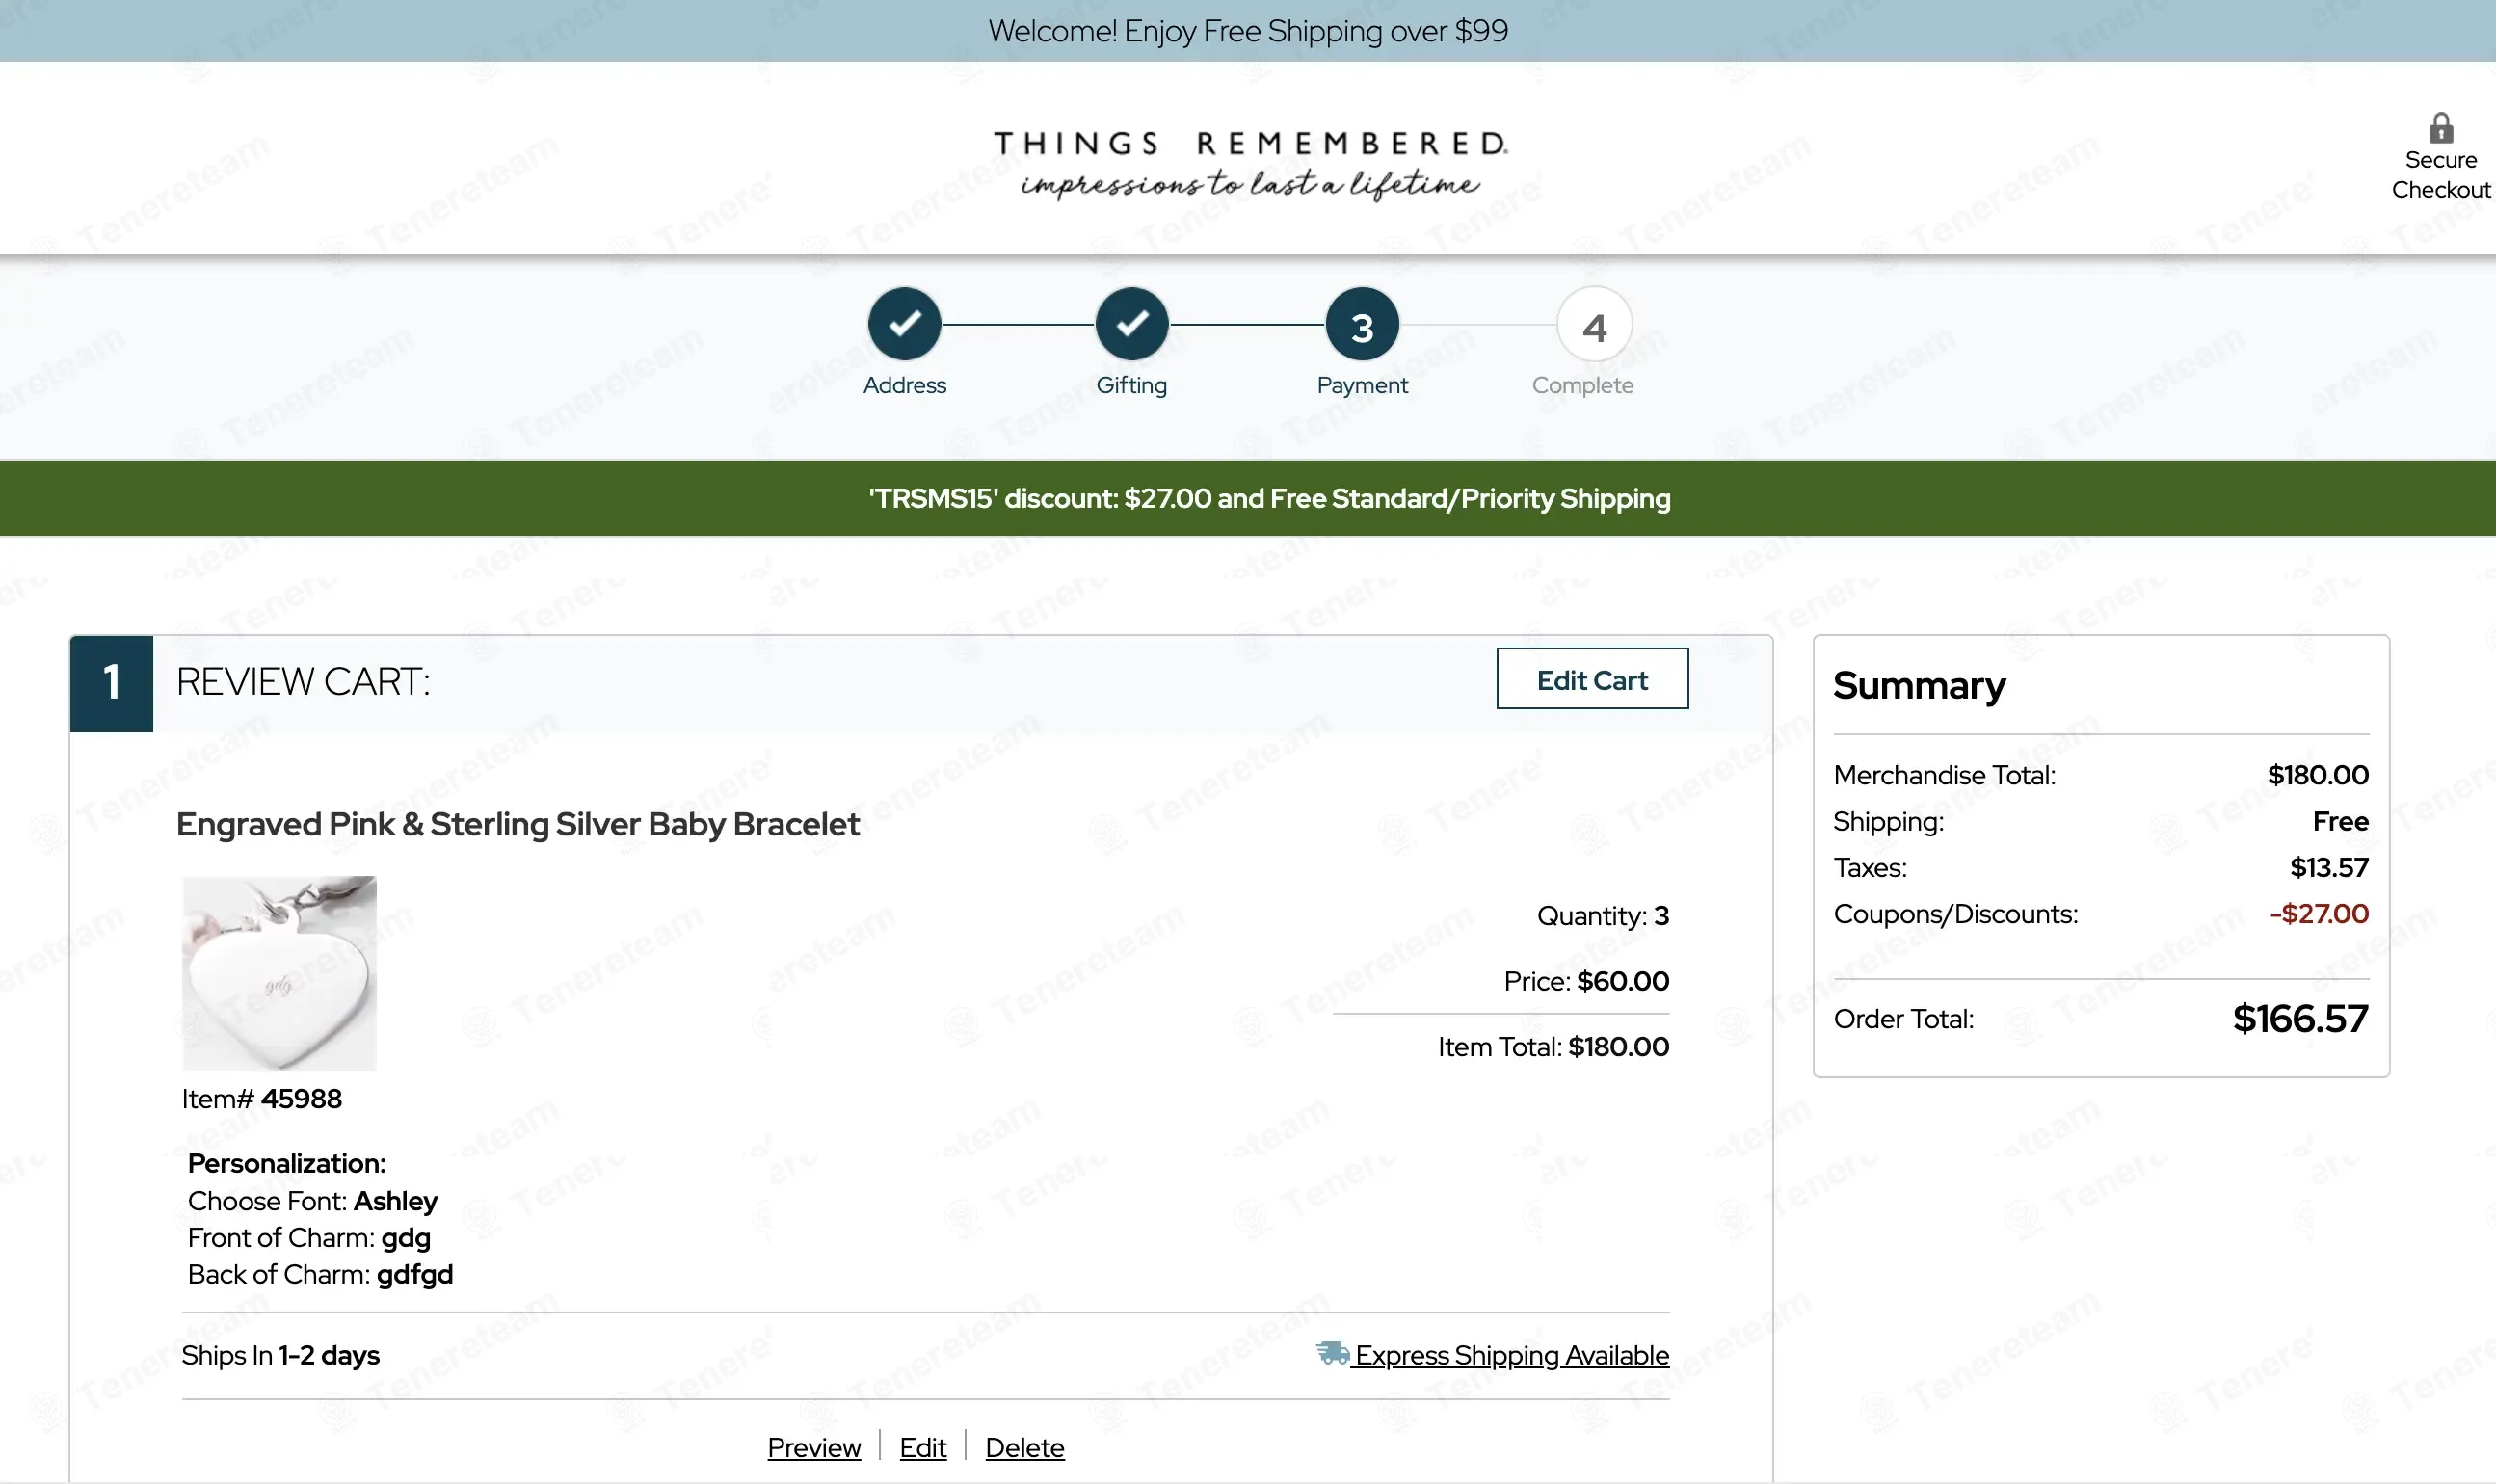This screenshot has width=2496, height=1484.
Task: Click the Shipping value Free
Action: [2341, 821]
